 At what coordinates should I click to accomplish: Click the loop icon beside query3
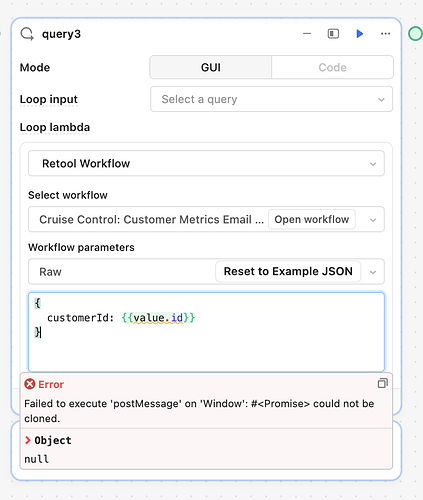[x=27, y=34]
